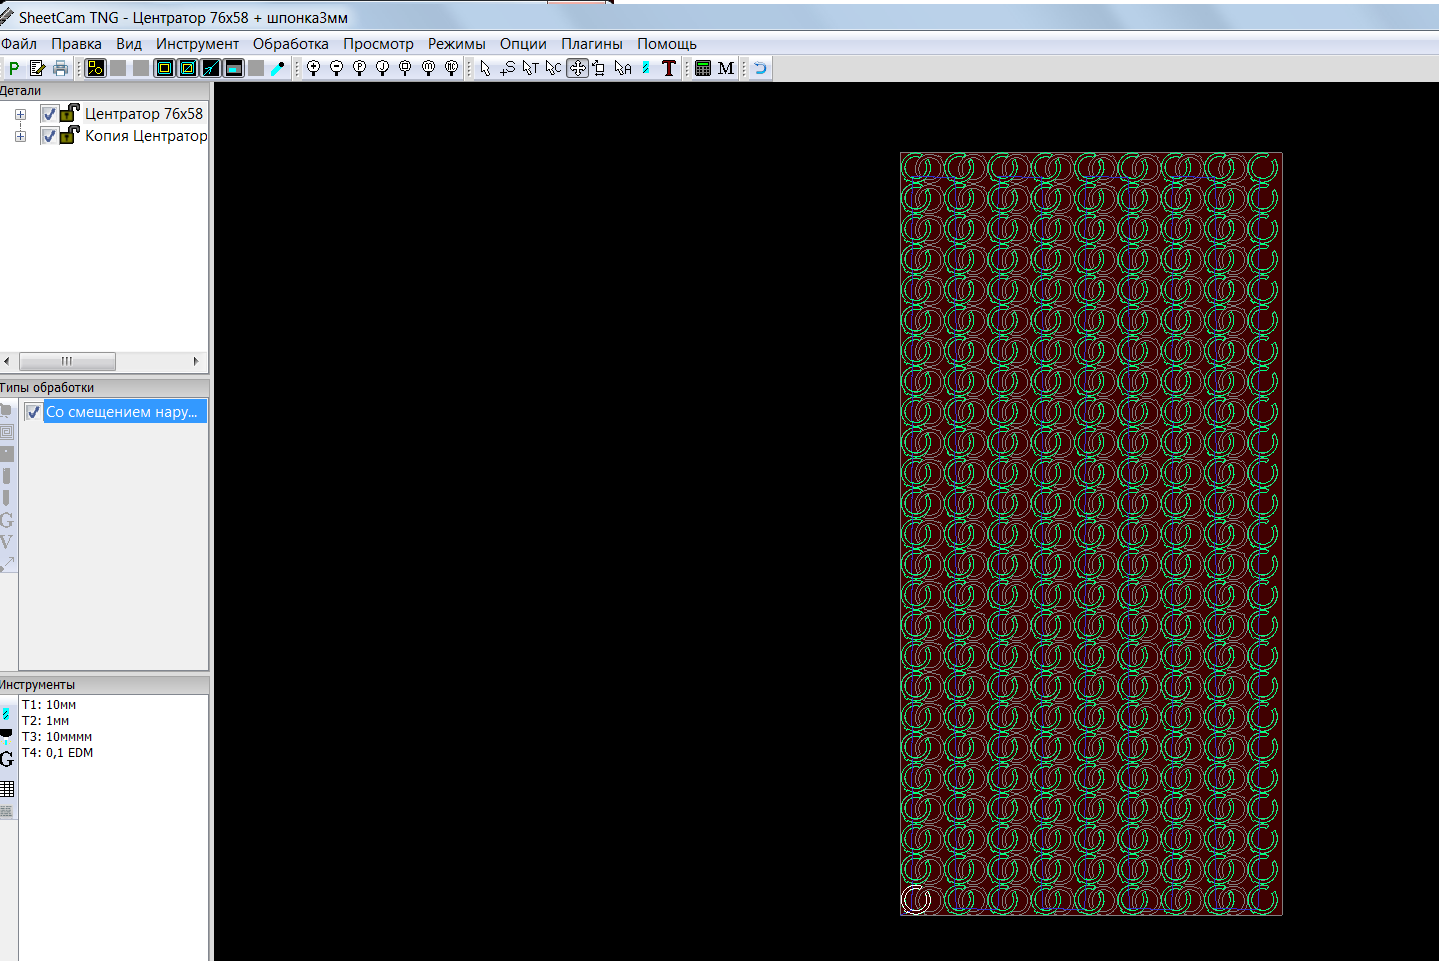Click the Детали panel scrollbar thumb
The image size is (1439, 961).
click(x=67, y=361)
